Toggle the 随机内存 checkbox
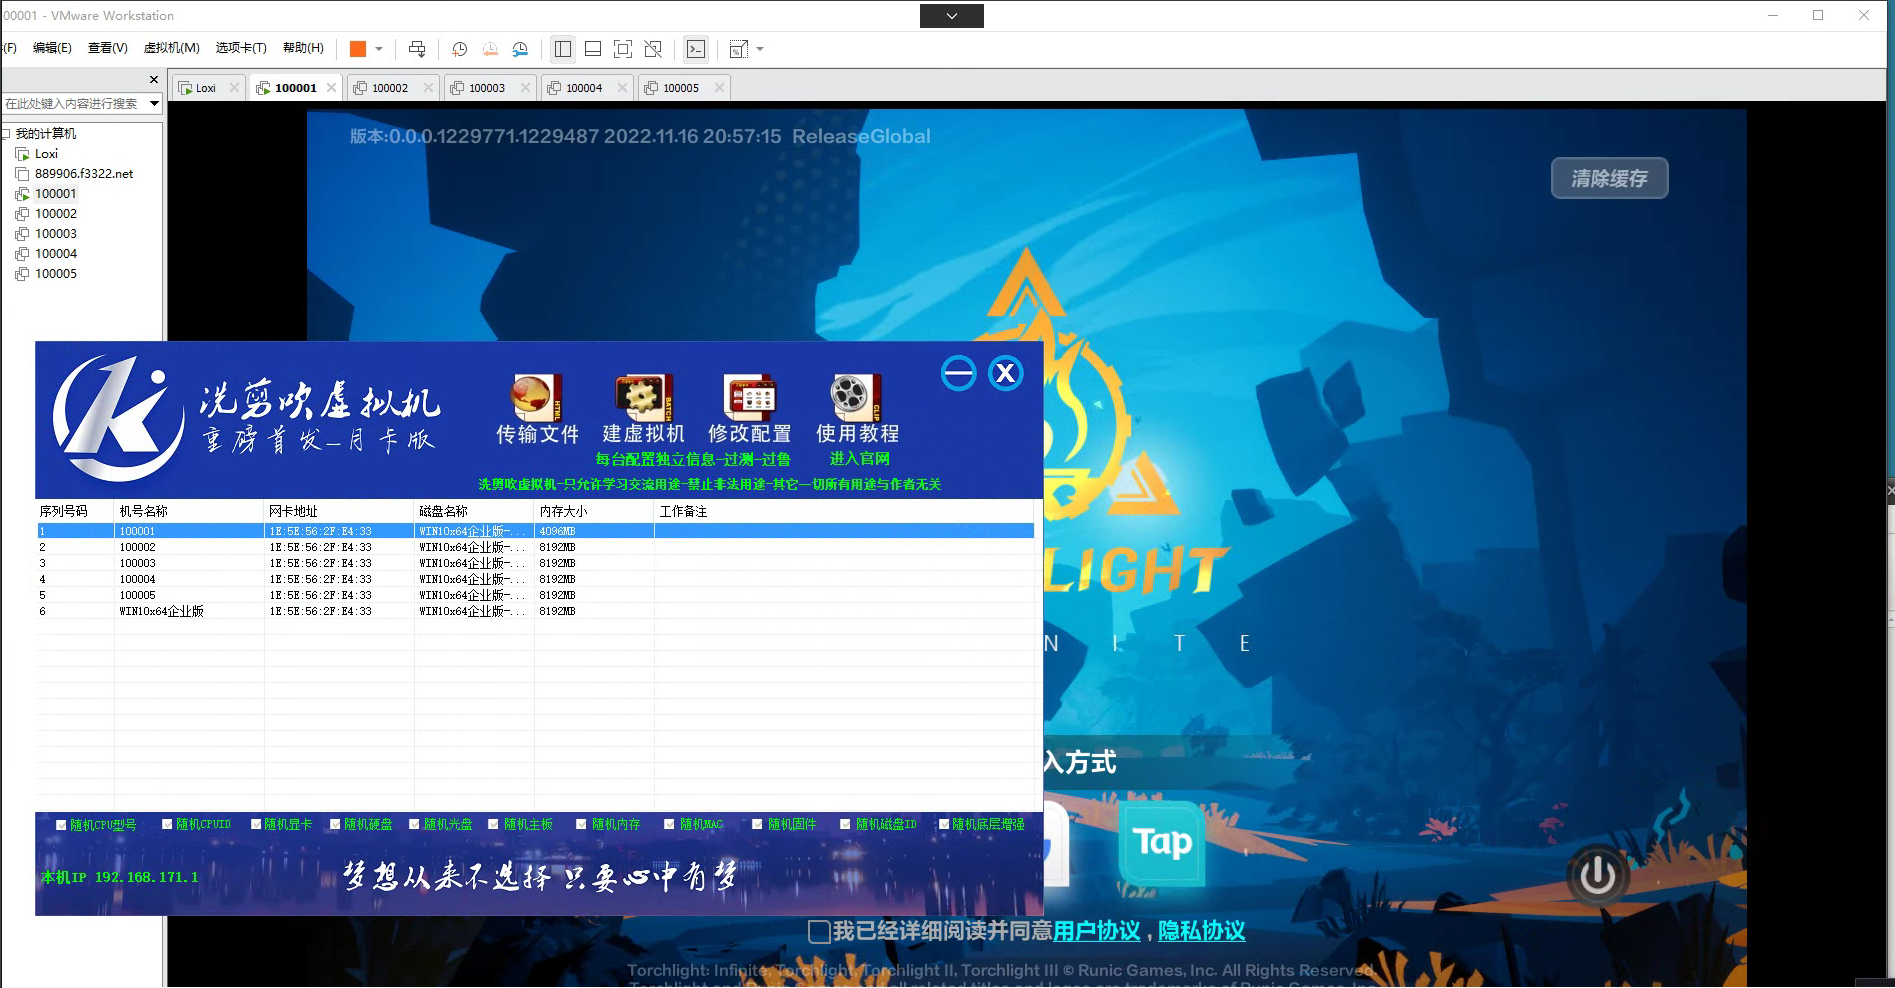The height and width of the screenshot is (988, 1895). [581, 825]
